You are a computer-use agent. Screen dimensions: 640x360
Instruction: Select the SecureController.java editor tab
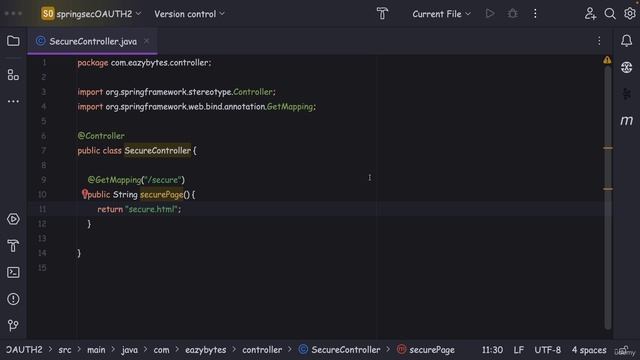click(x=93, y=41)
